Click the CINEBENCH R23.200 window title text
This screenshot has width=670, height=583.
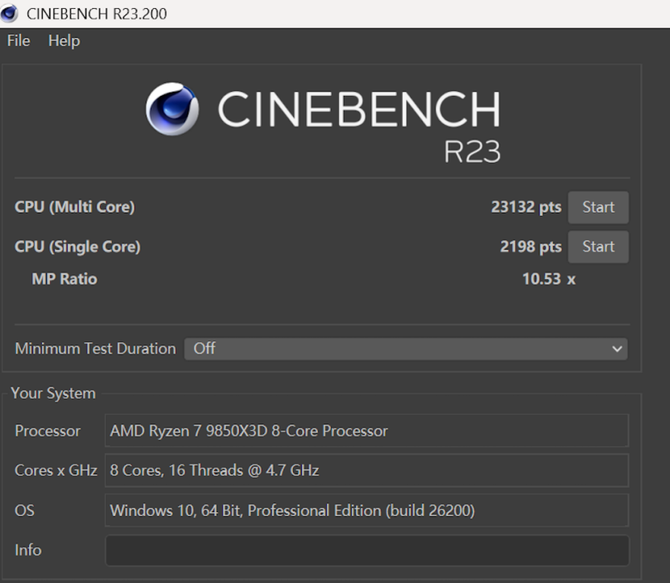[x=96, y=12]
